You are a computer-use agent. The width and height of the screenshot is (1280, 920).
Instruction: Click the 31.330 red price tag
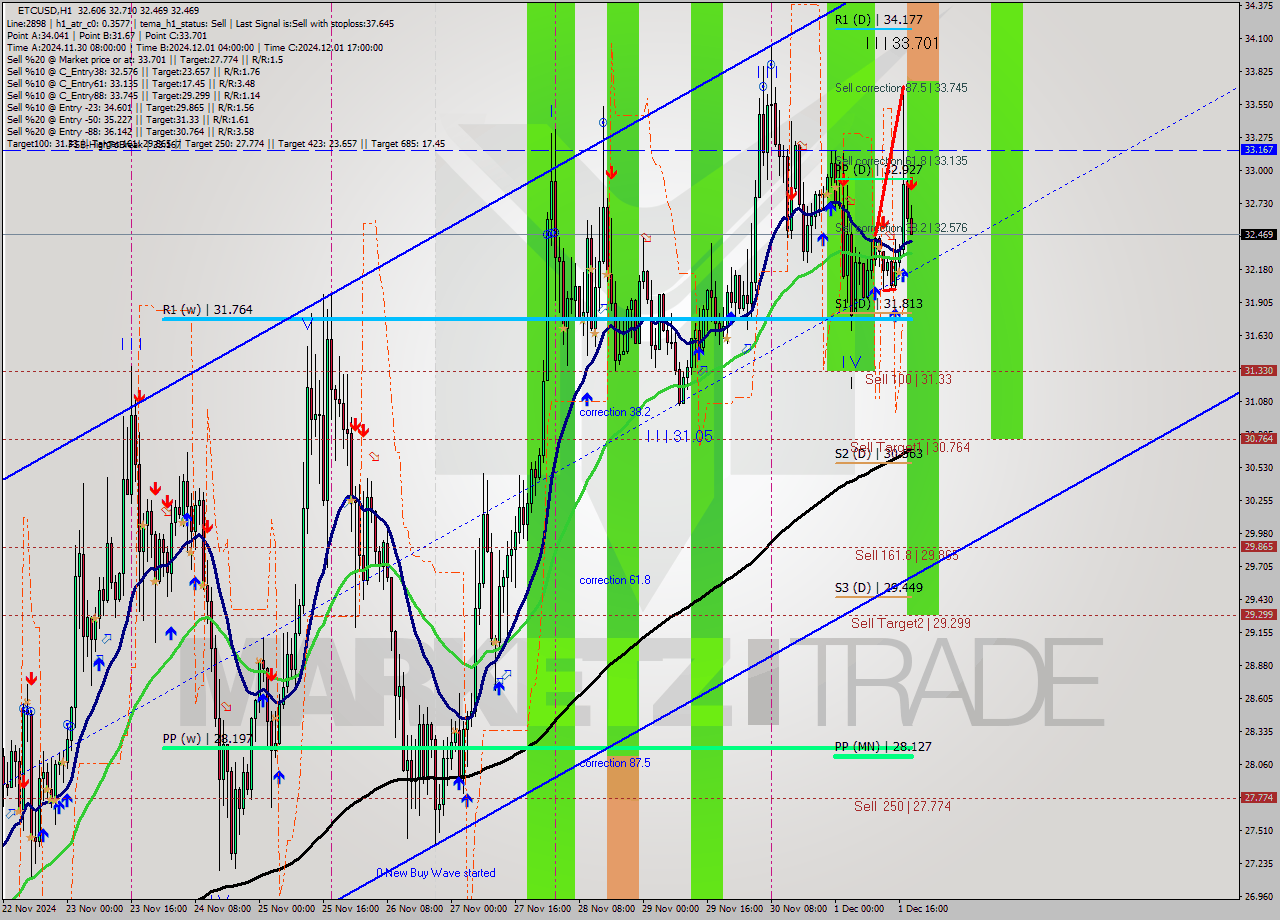click(x=1258, y=370)
